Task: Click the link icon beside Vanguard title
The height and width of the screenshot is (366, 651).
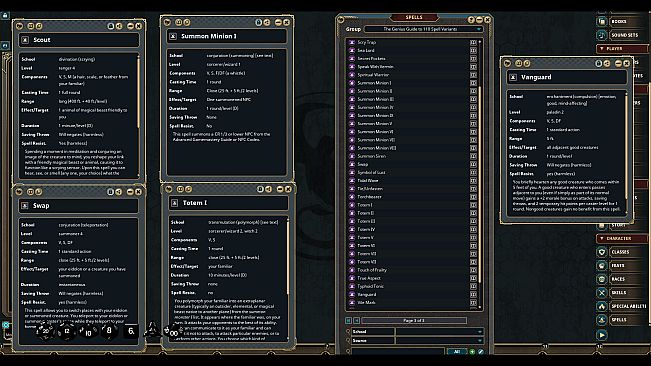Action: point(513,77)
